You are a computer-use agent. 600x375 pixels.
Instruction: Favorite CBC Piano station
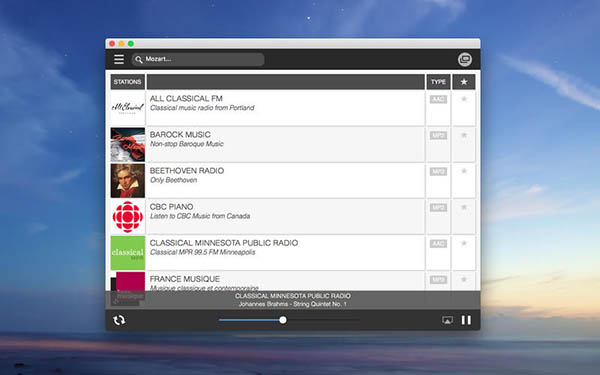point(464,207)
